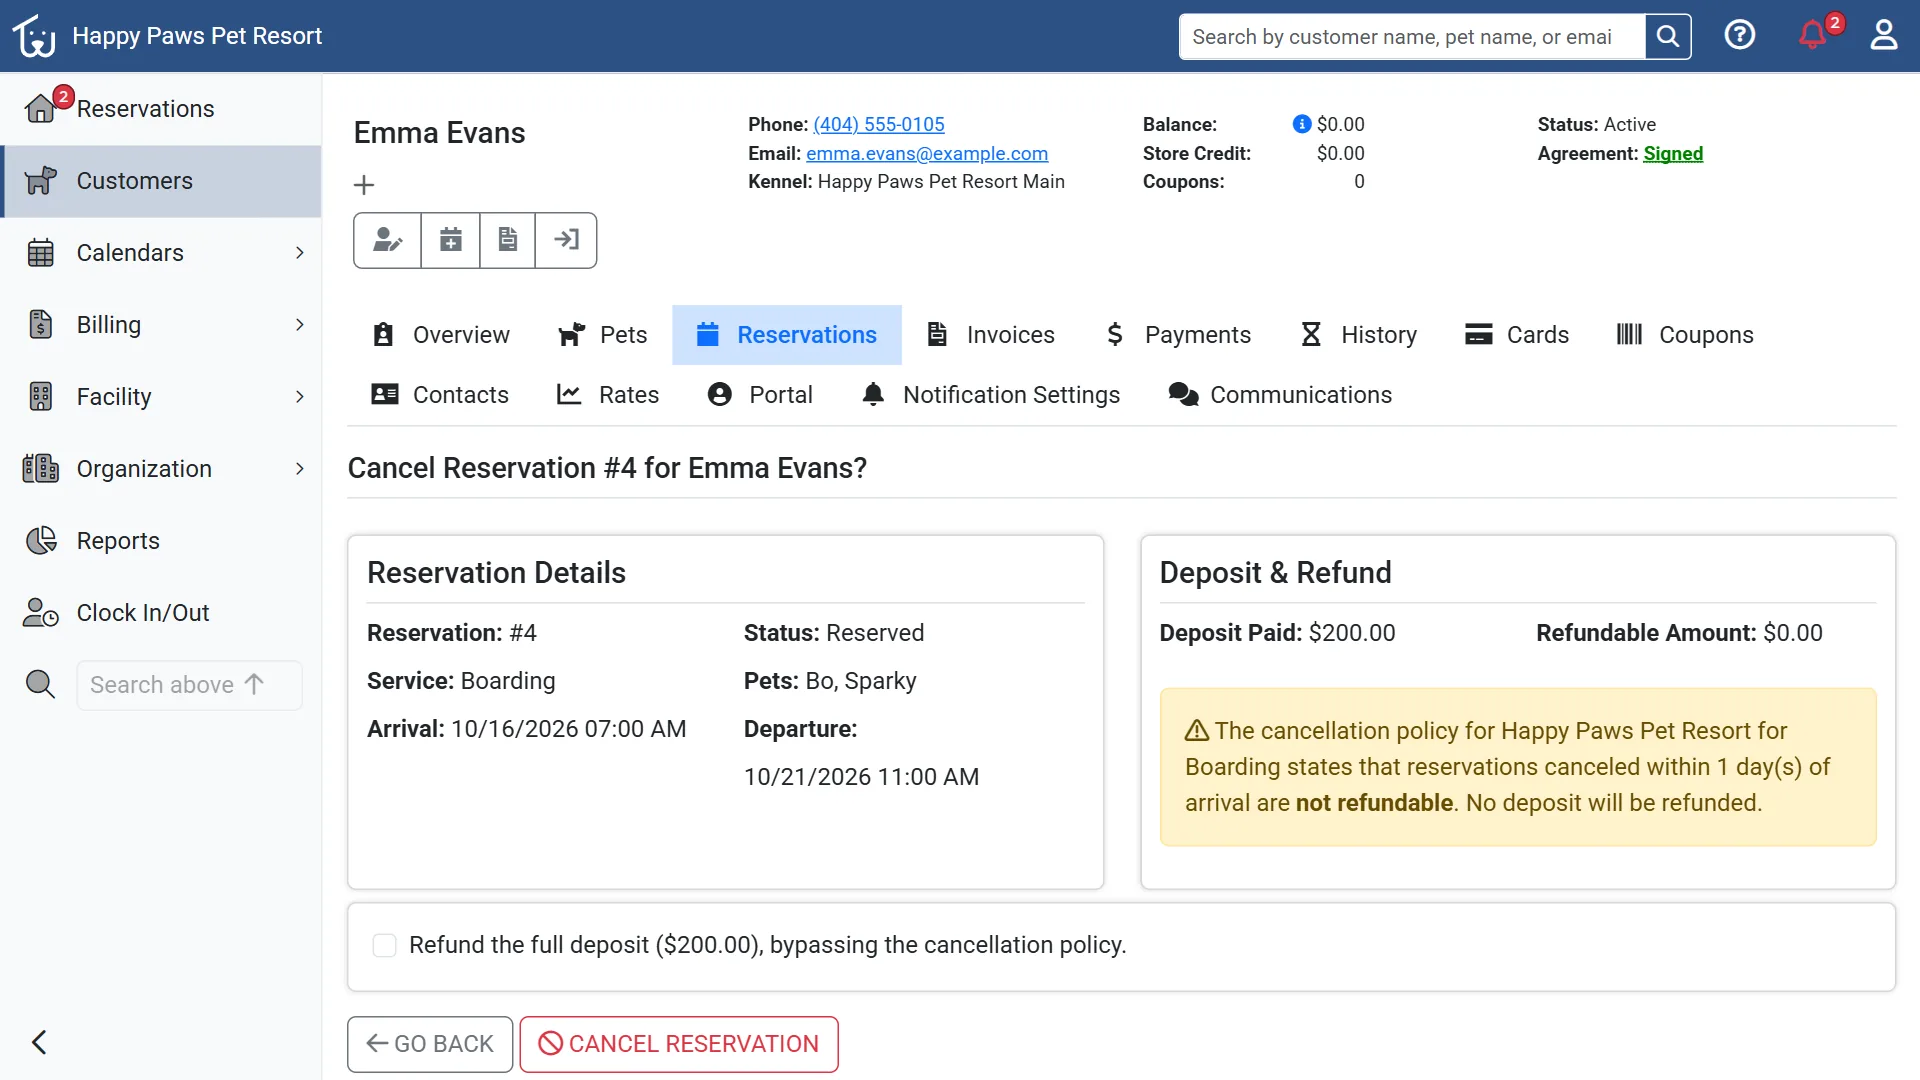The width and height of the screenshot is (1920, 1080).
Task: Click the Signed agreement link
Action: click(1673, 153)
